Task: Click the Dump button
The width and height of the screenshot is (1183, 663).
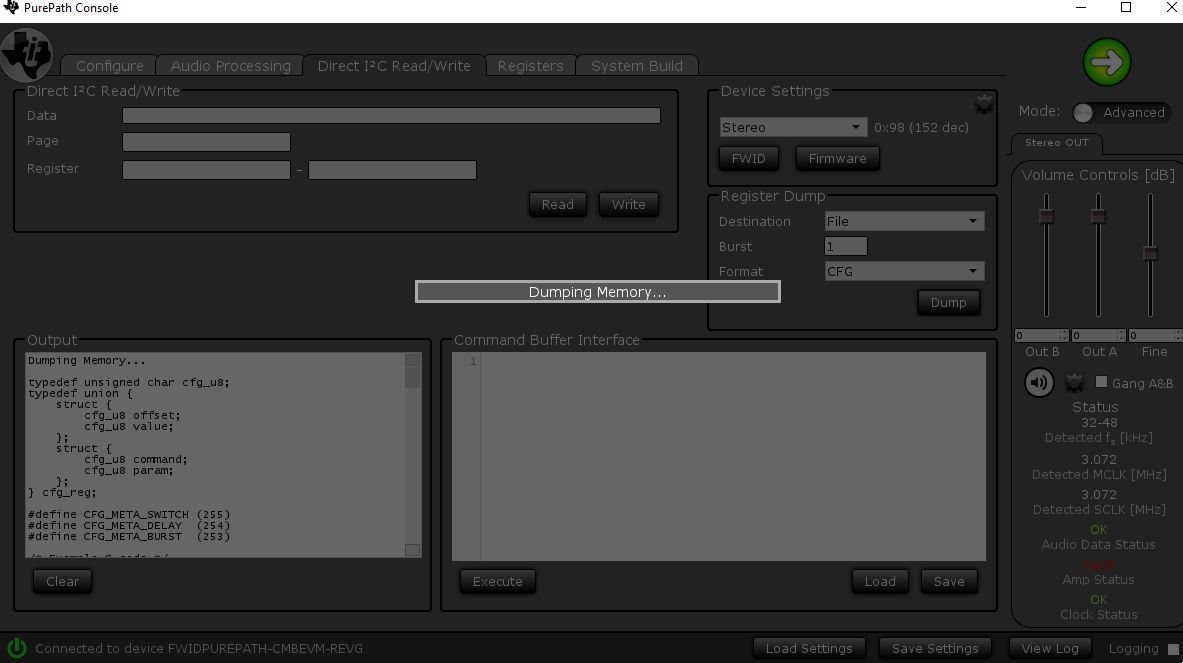Action: click(948, 302)
